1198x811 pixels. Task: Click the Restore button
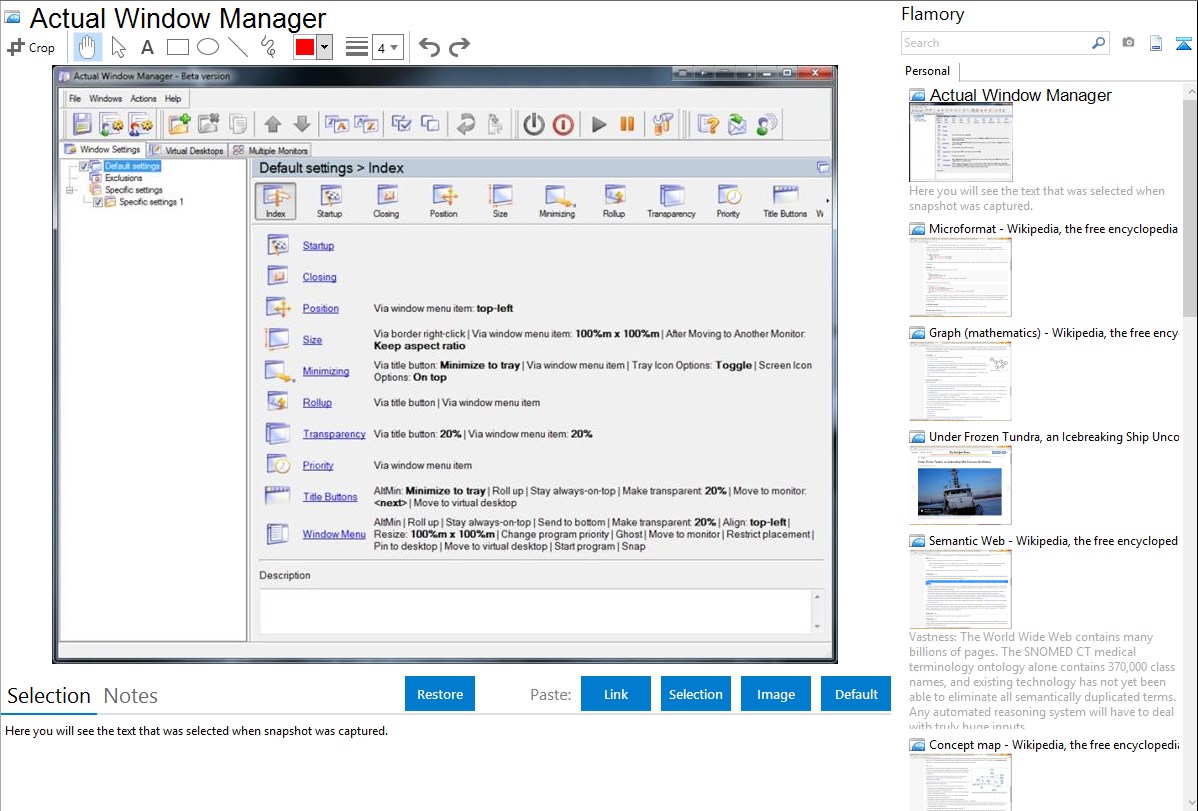coord(440,694)
